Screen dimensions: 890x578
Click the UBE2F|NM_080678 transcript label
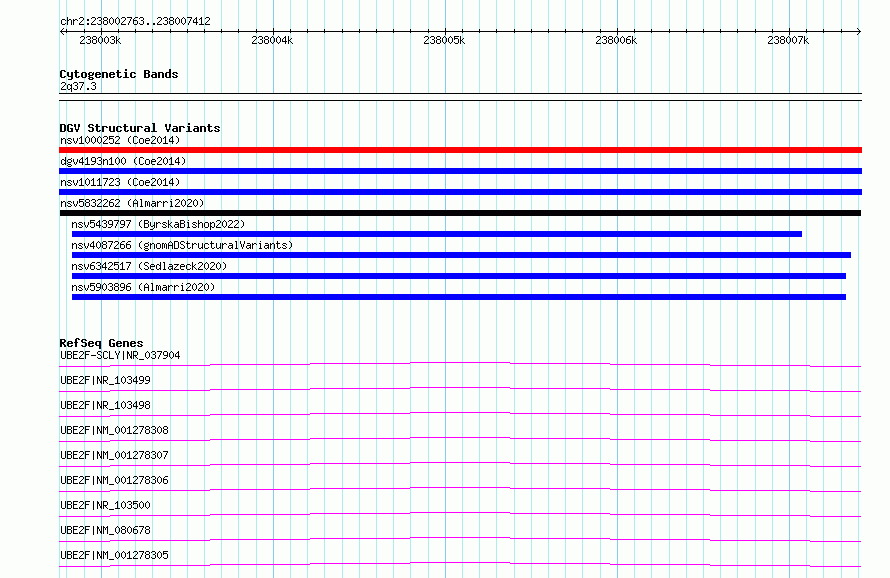point(105,530)
